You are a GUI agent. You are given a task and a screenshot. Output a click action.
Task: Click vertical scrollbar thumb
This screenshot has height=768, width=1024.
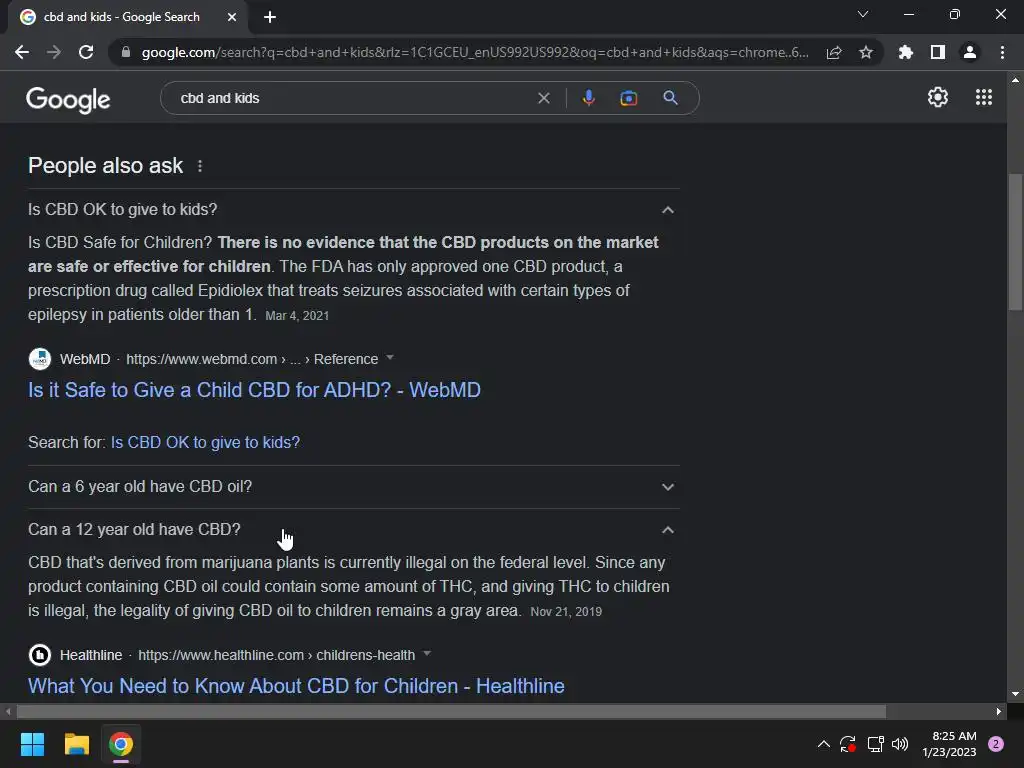(x=1015, y=242)
